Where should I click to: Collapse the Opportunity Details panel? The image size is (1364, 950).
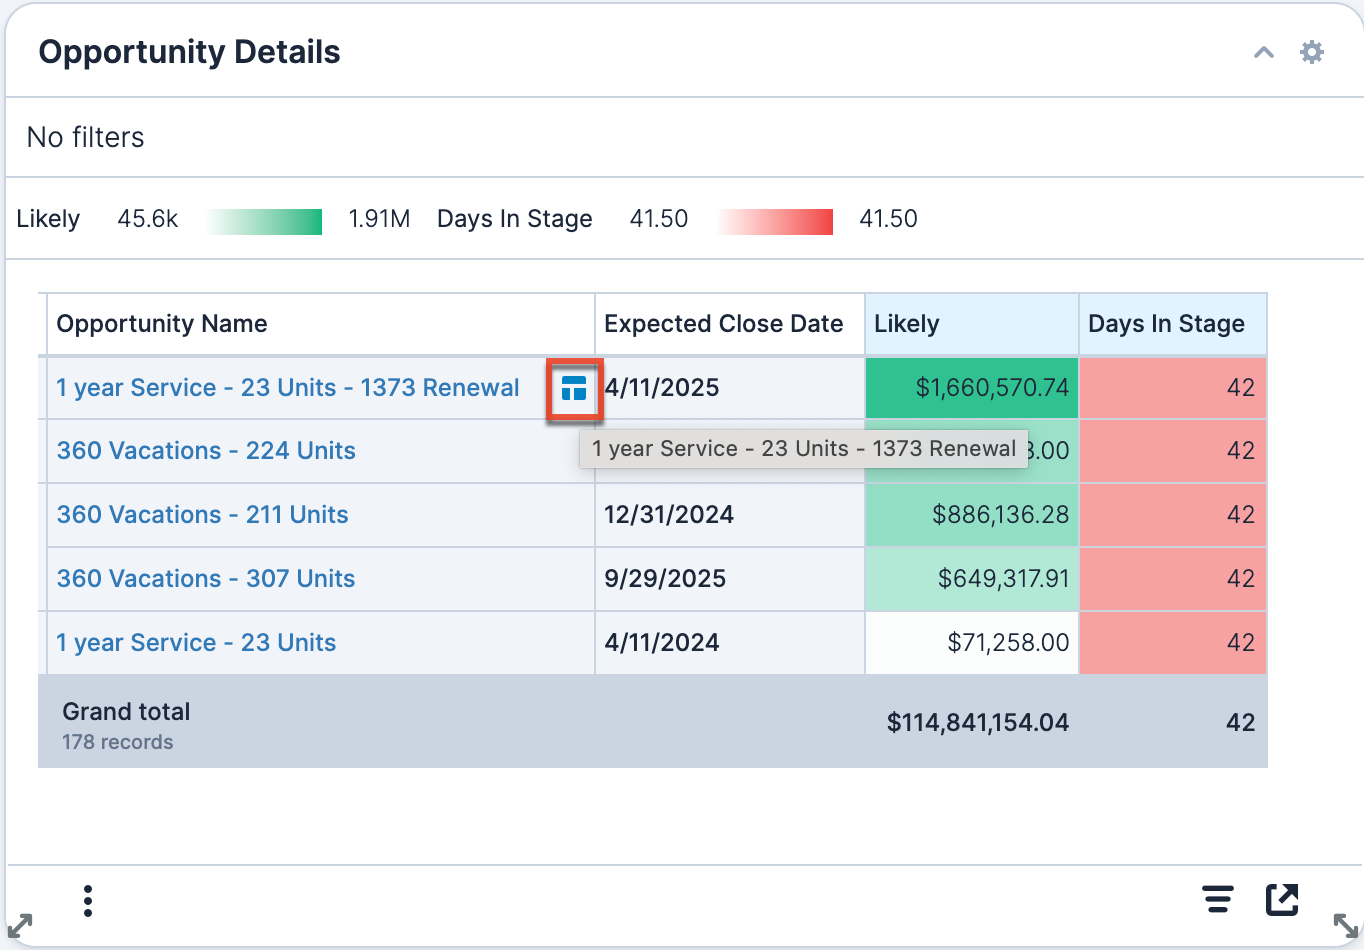tap(1264, 52)
